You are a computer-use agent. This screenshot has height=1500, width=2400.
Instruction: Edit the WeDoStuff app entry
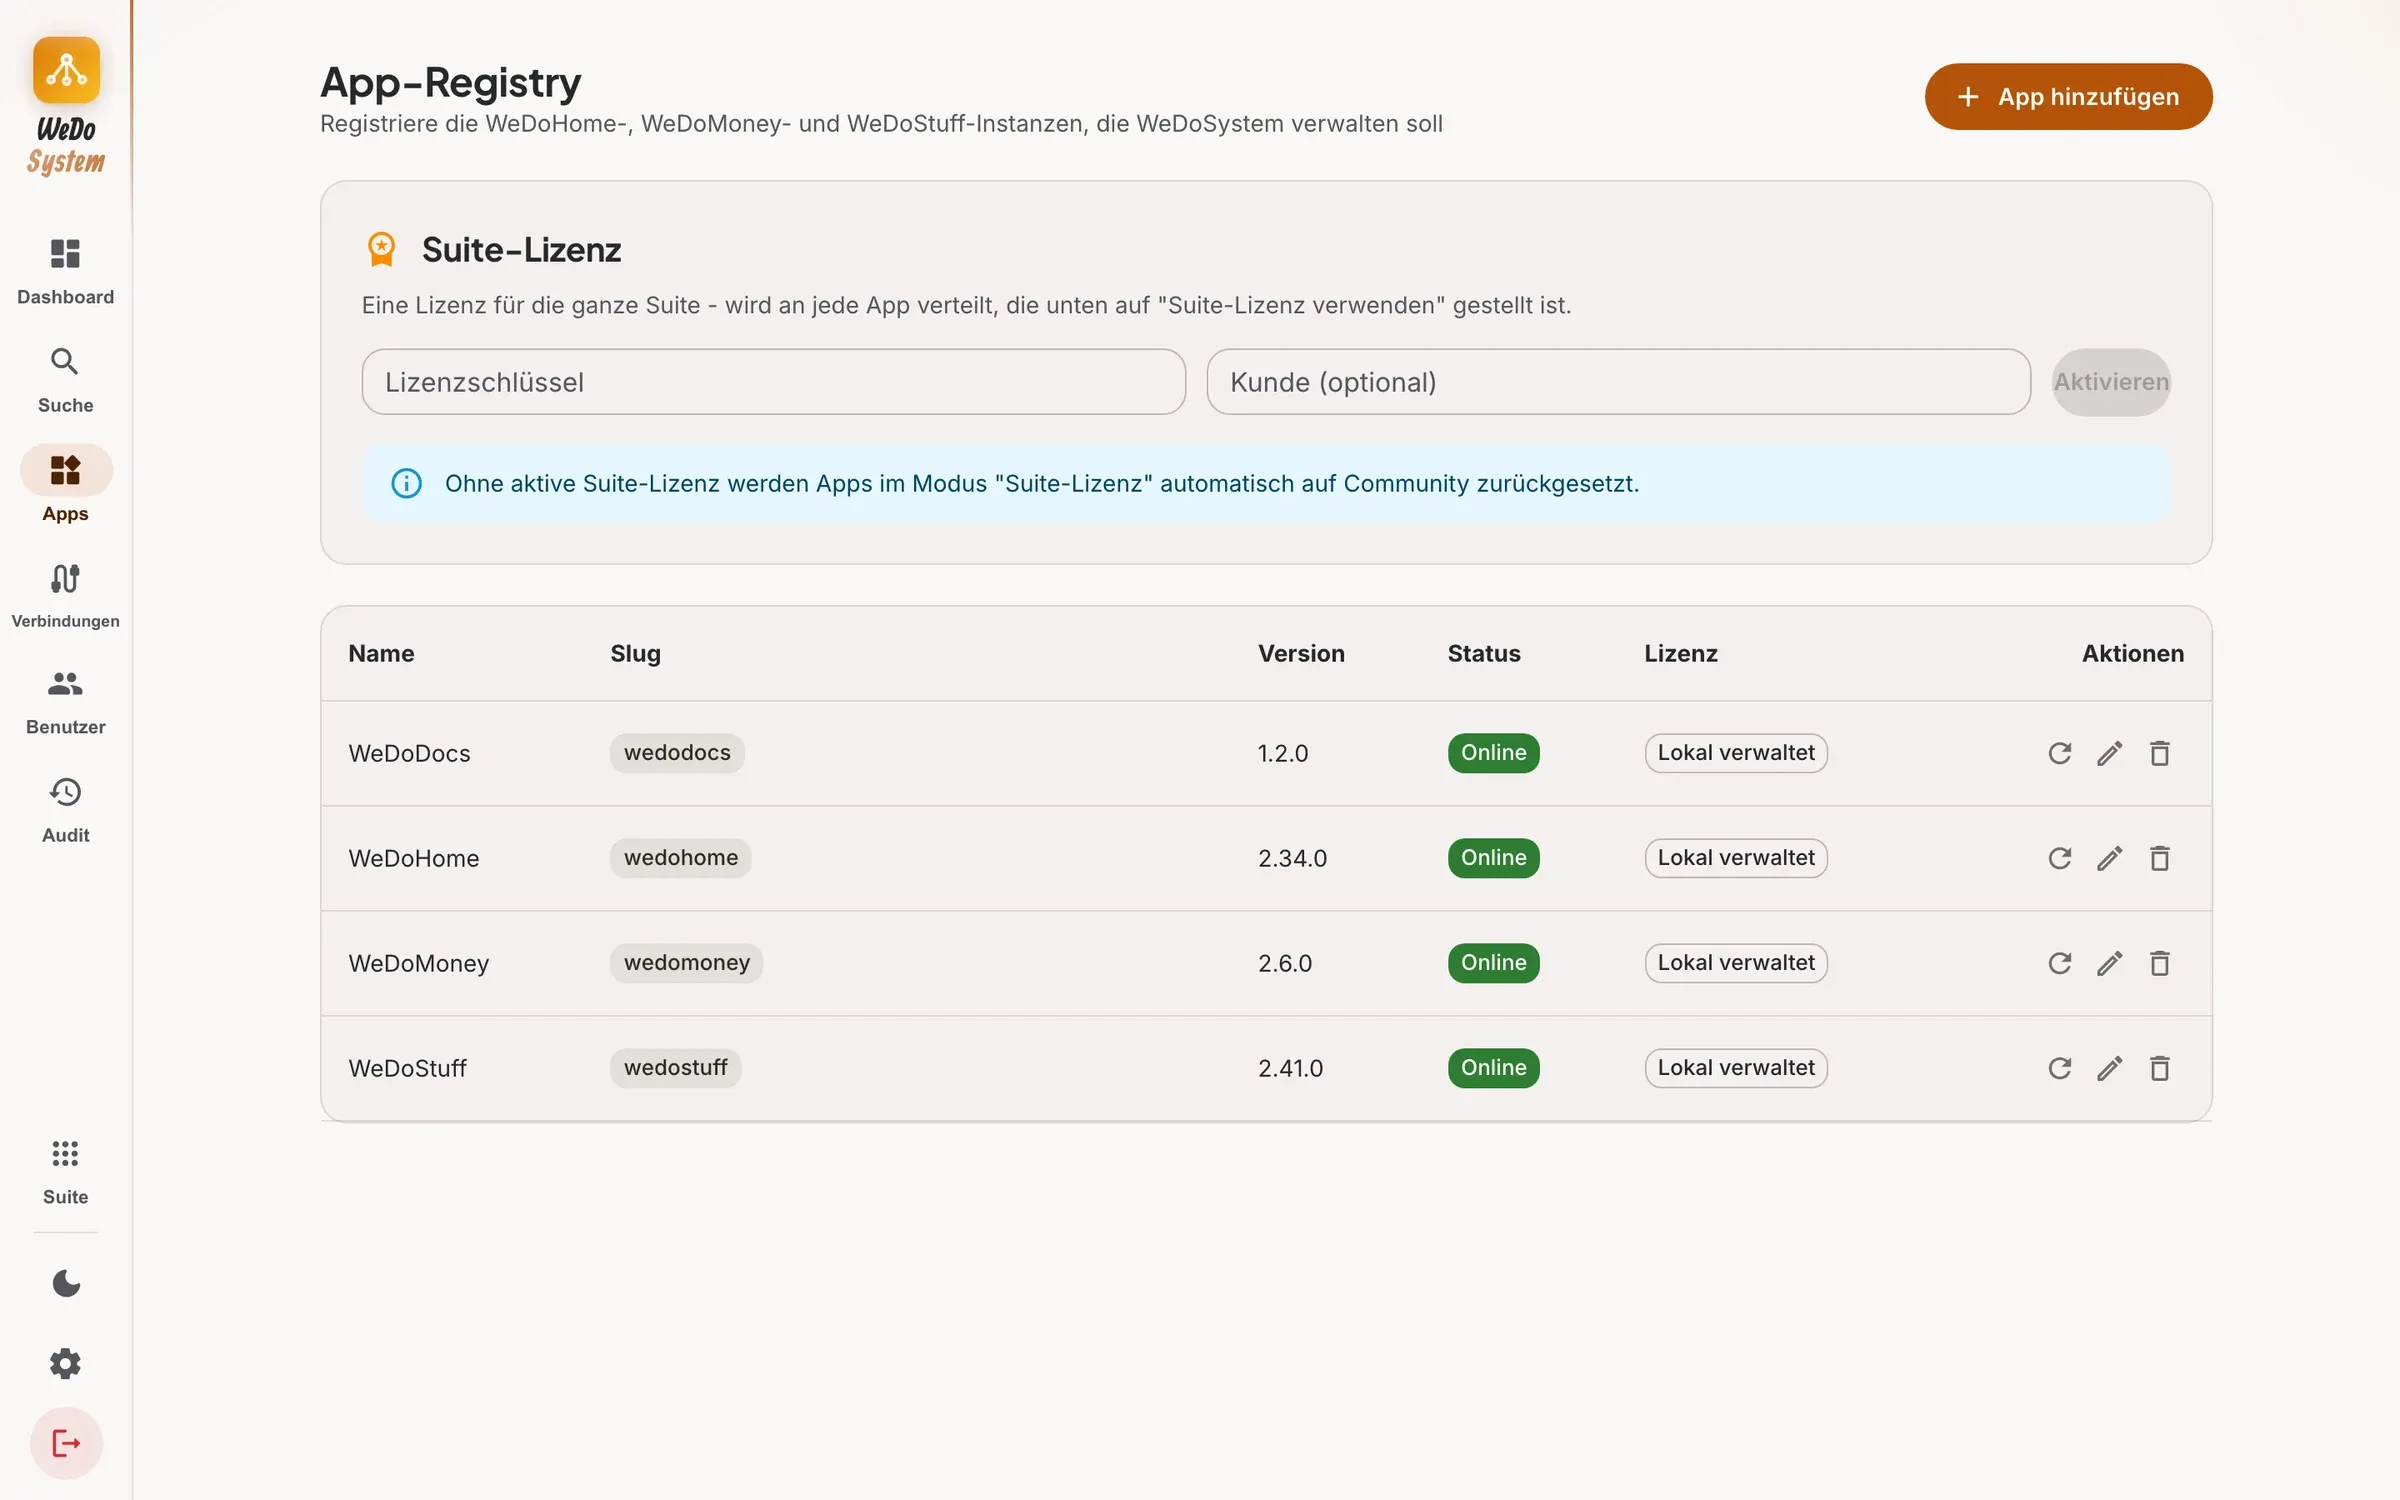pyautogui.click(x=2110, y=1068)
